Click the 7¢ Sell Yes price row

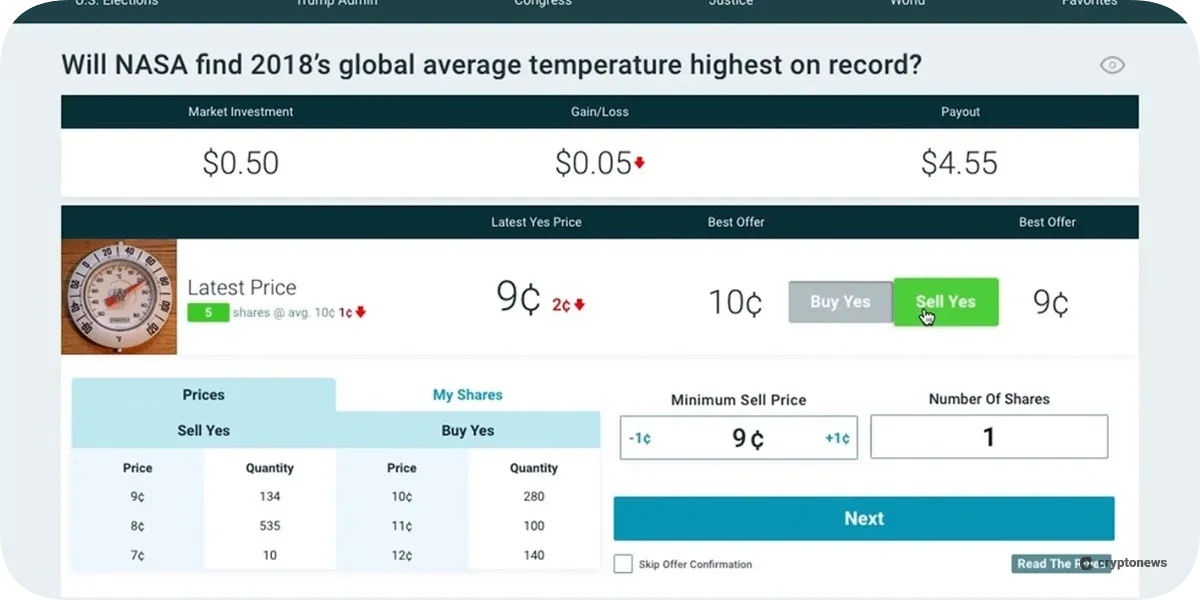click(138, 555)
